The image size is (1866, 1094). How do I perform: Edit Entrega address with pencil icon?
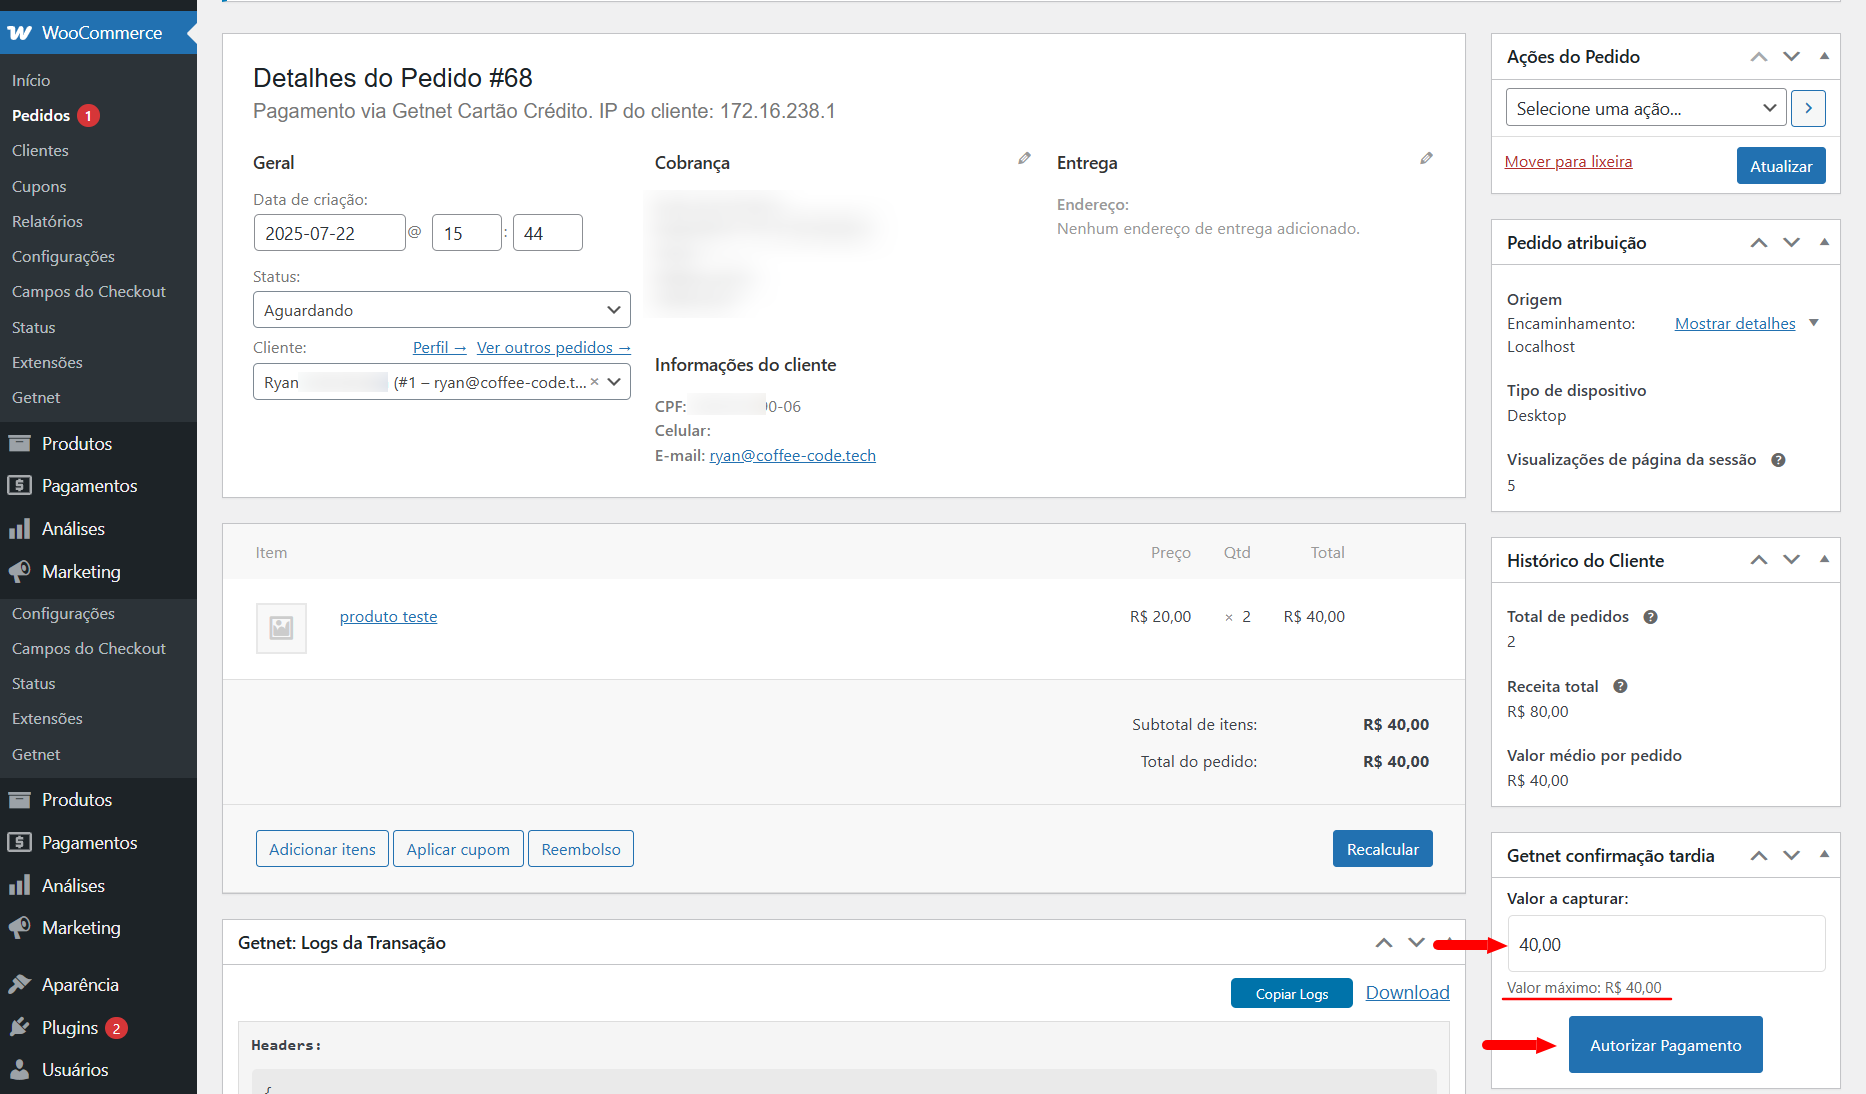[1426, 159]
